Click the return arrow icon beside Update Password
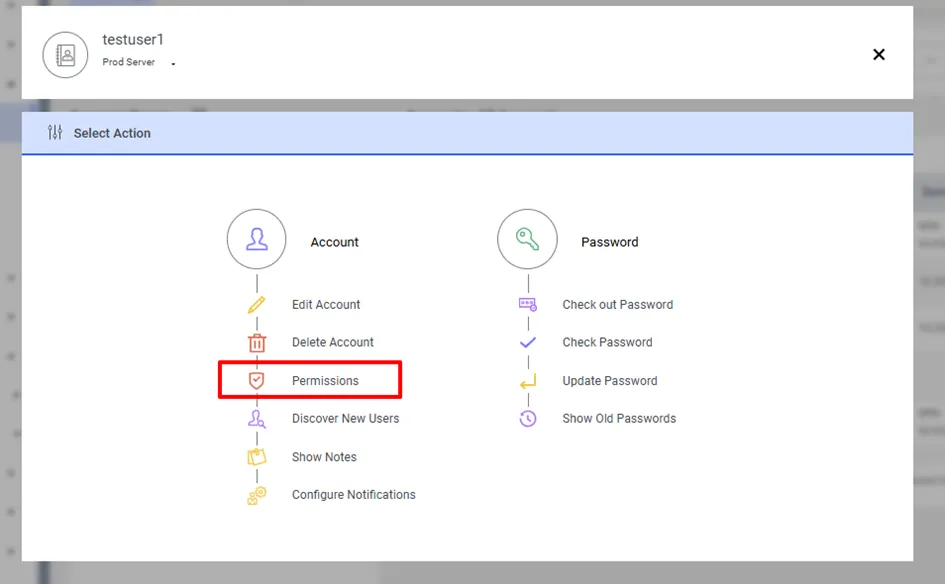This screenshot has width=945, height=584. 528,381
